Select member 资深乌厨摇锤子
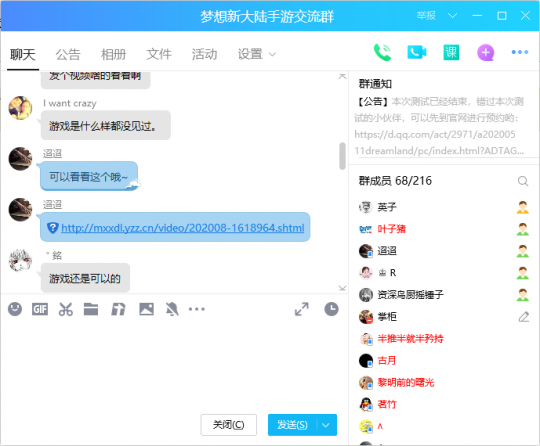 [444, 295]
